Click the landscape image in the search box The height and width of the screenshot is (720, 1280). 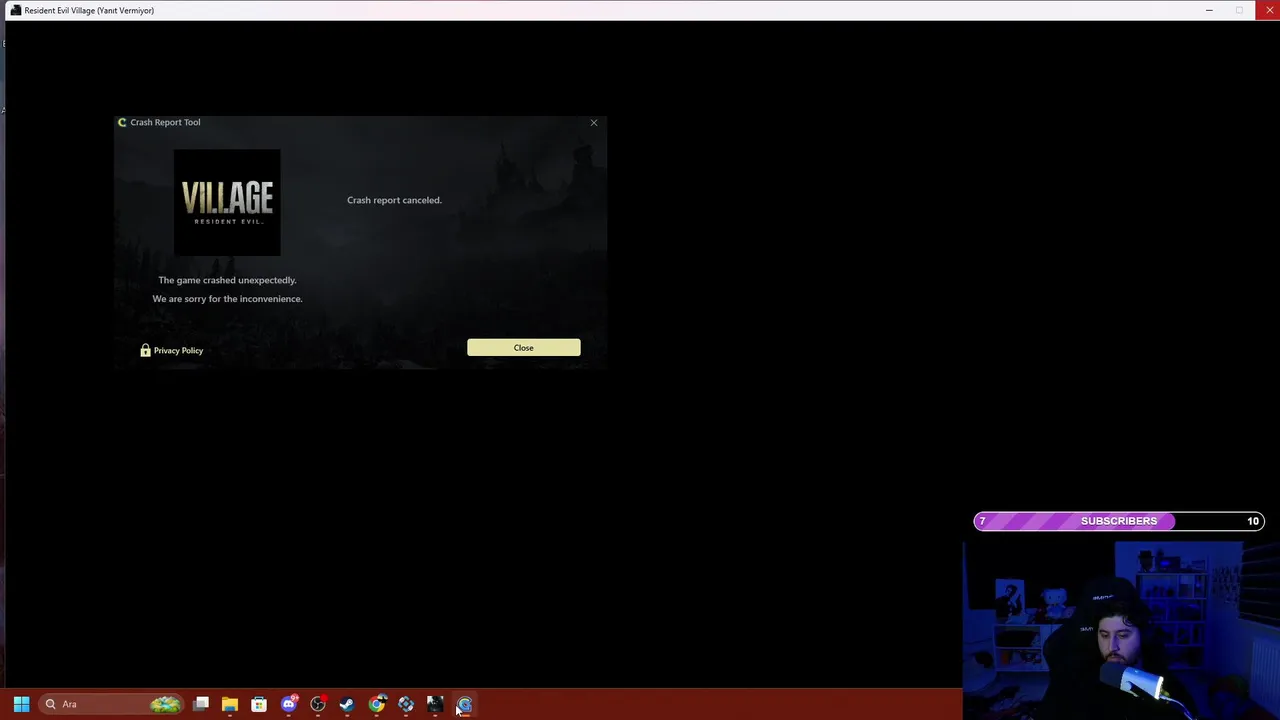tap(165, 704)
